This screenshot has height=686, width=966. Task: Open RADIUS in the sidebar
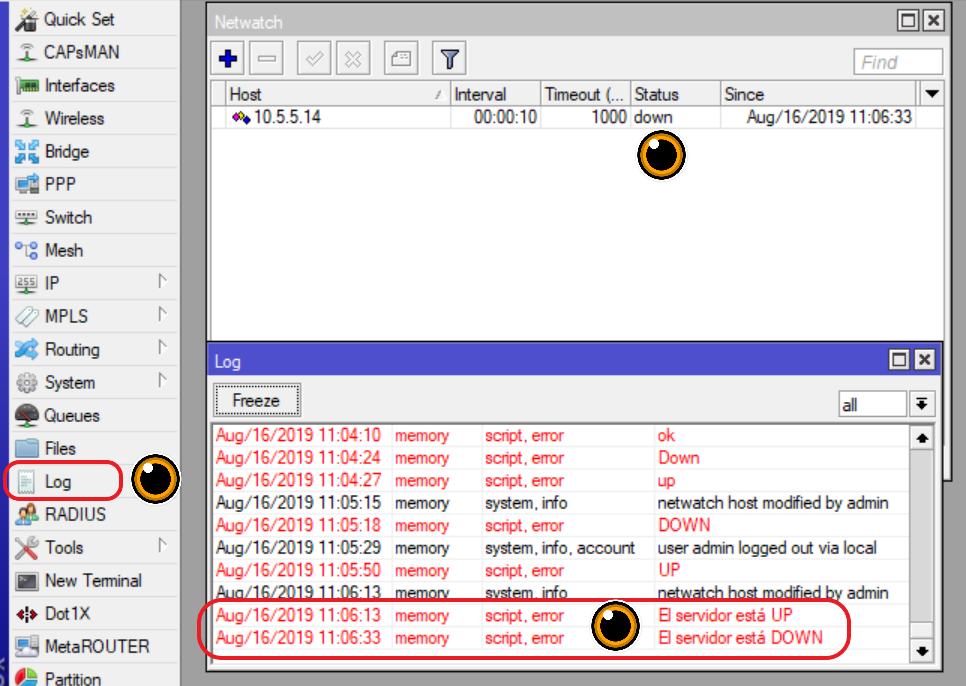tap(95, 514)
